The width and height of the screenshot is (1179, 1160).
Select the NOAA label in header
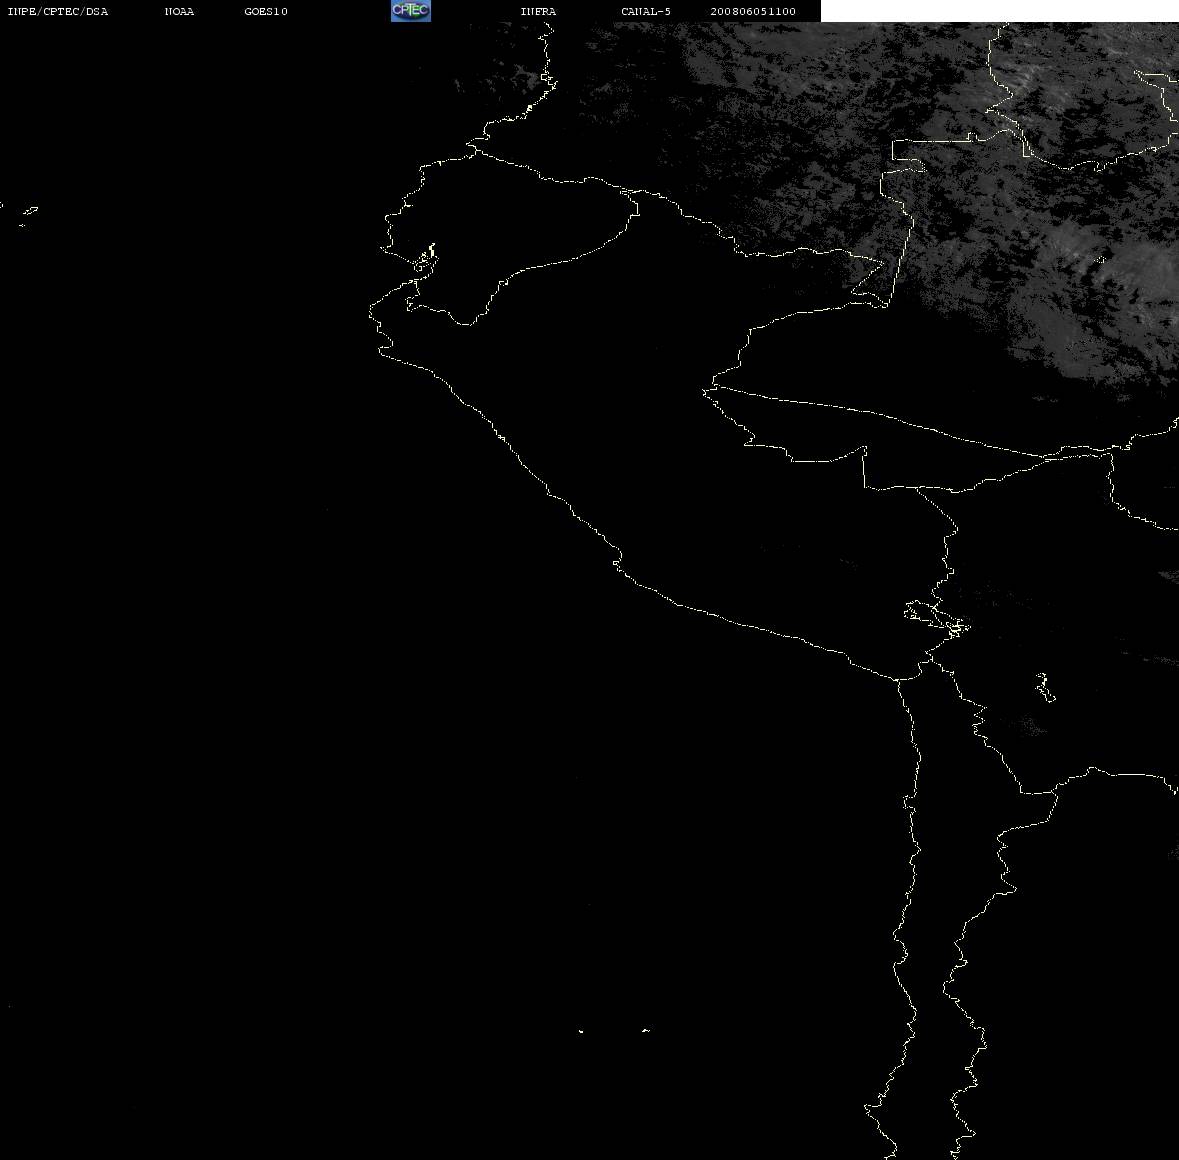(179, 11)
